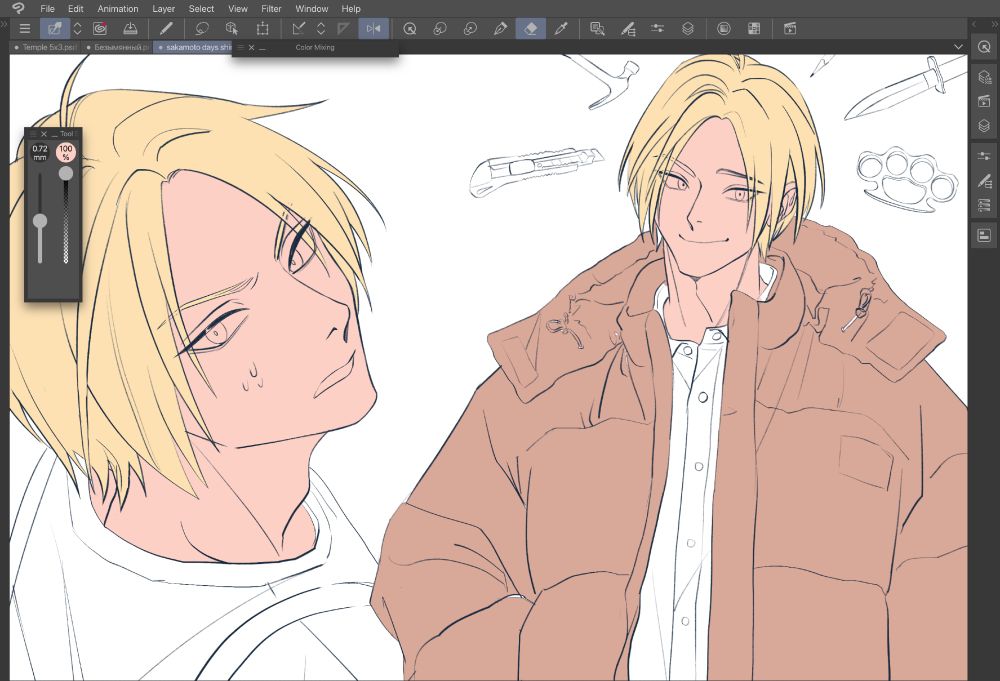The width and height of the screenshot is (1000, 681).
Task: Click the circled arrow navigation icon in command bar
Action: (410, 29)
